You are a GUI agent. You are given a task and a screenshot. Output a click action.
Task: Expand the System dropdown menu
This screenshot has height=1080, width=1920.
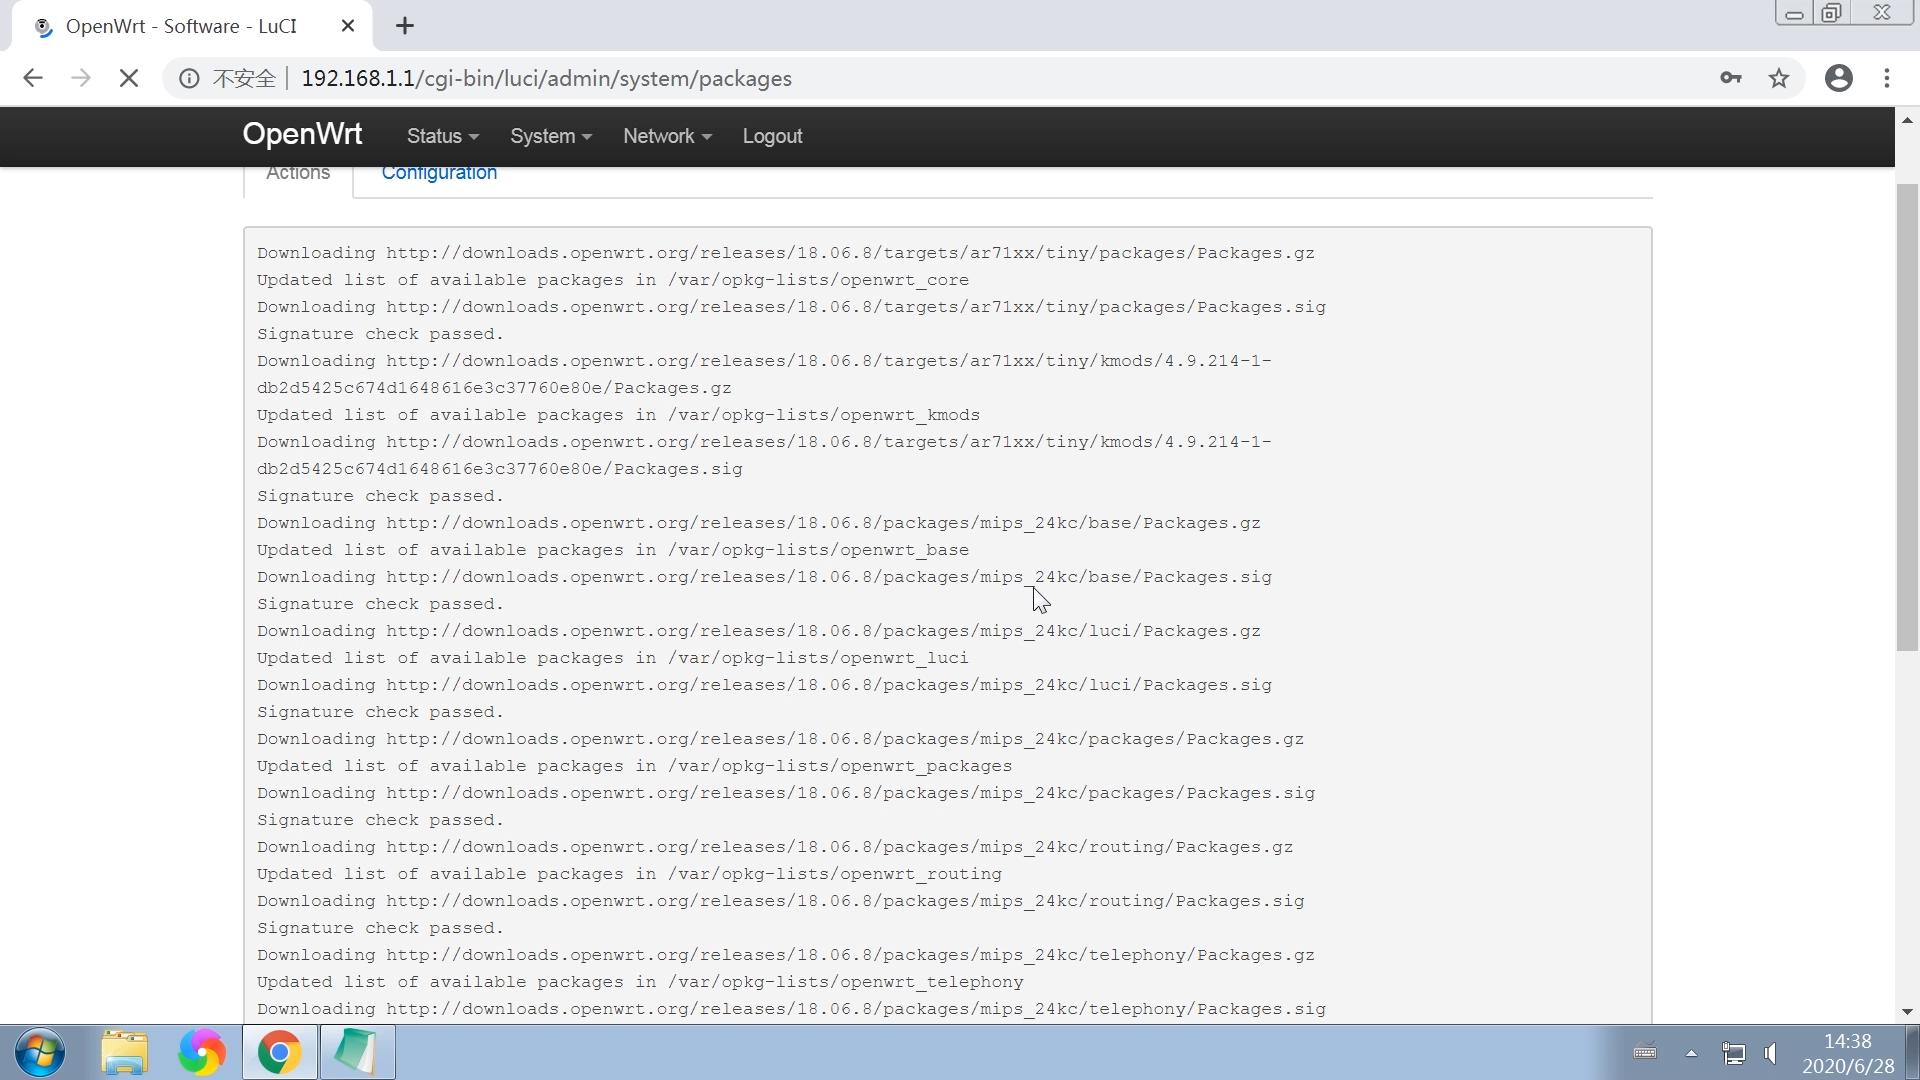pos(550,136)
